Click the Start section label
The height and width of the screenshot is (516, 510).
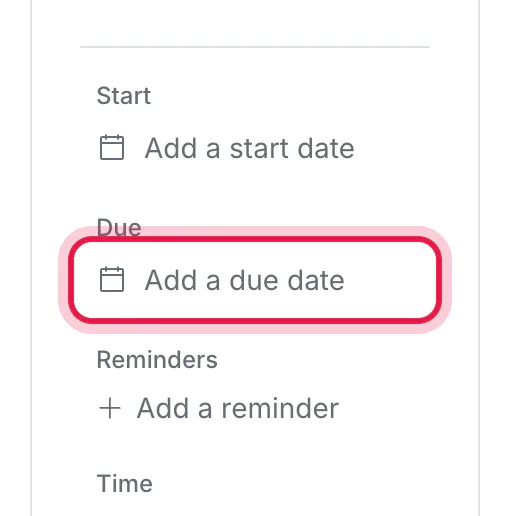124,96
